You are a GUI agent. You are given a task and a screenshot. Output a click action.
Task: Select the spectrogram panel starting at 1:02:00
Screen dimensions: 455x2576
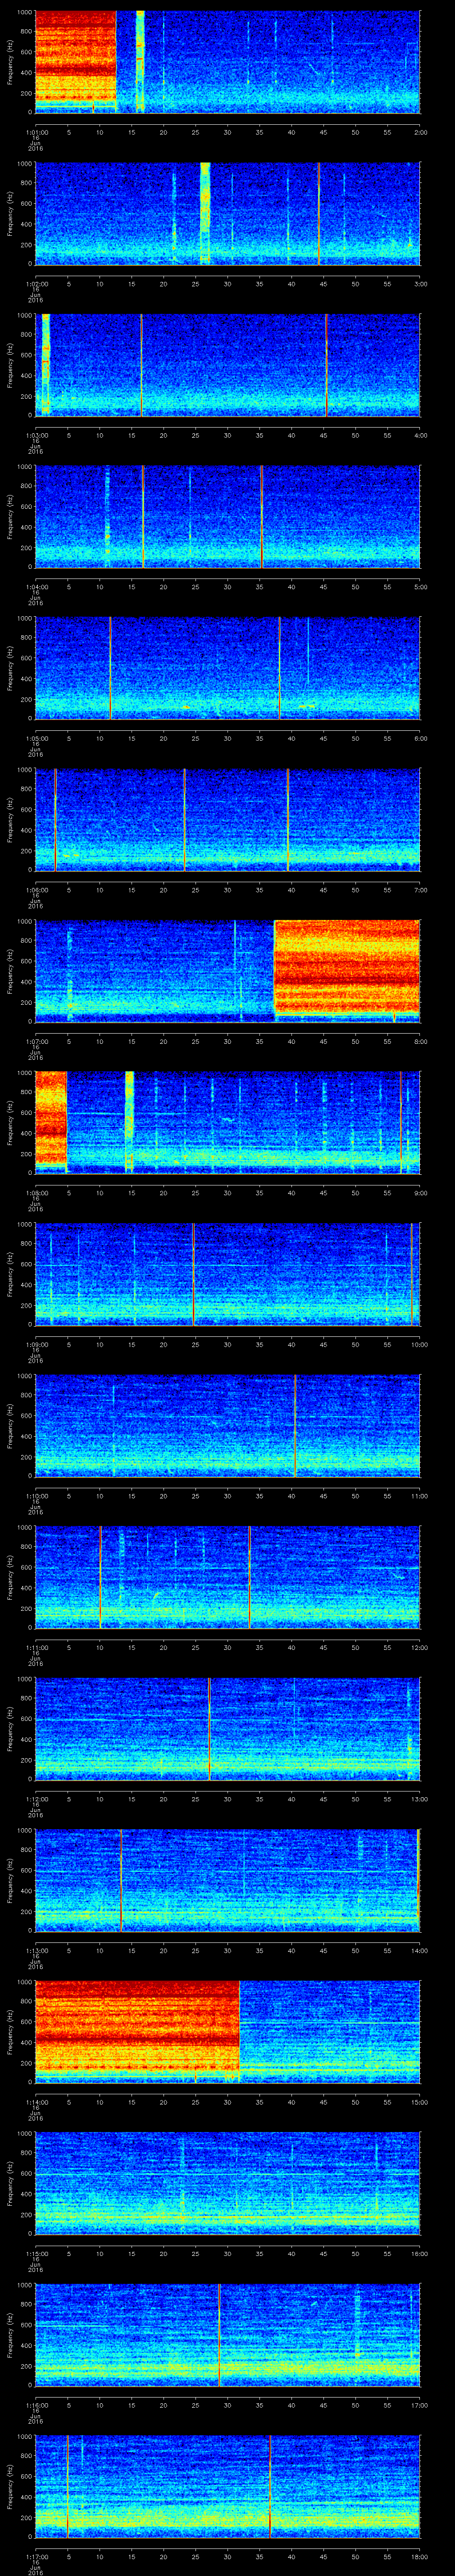[227, 213]
